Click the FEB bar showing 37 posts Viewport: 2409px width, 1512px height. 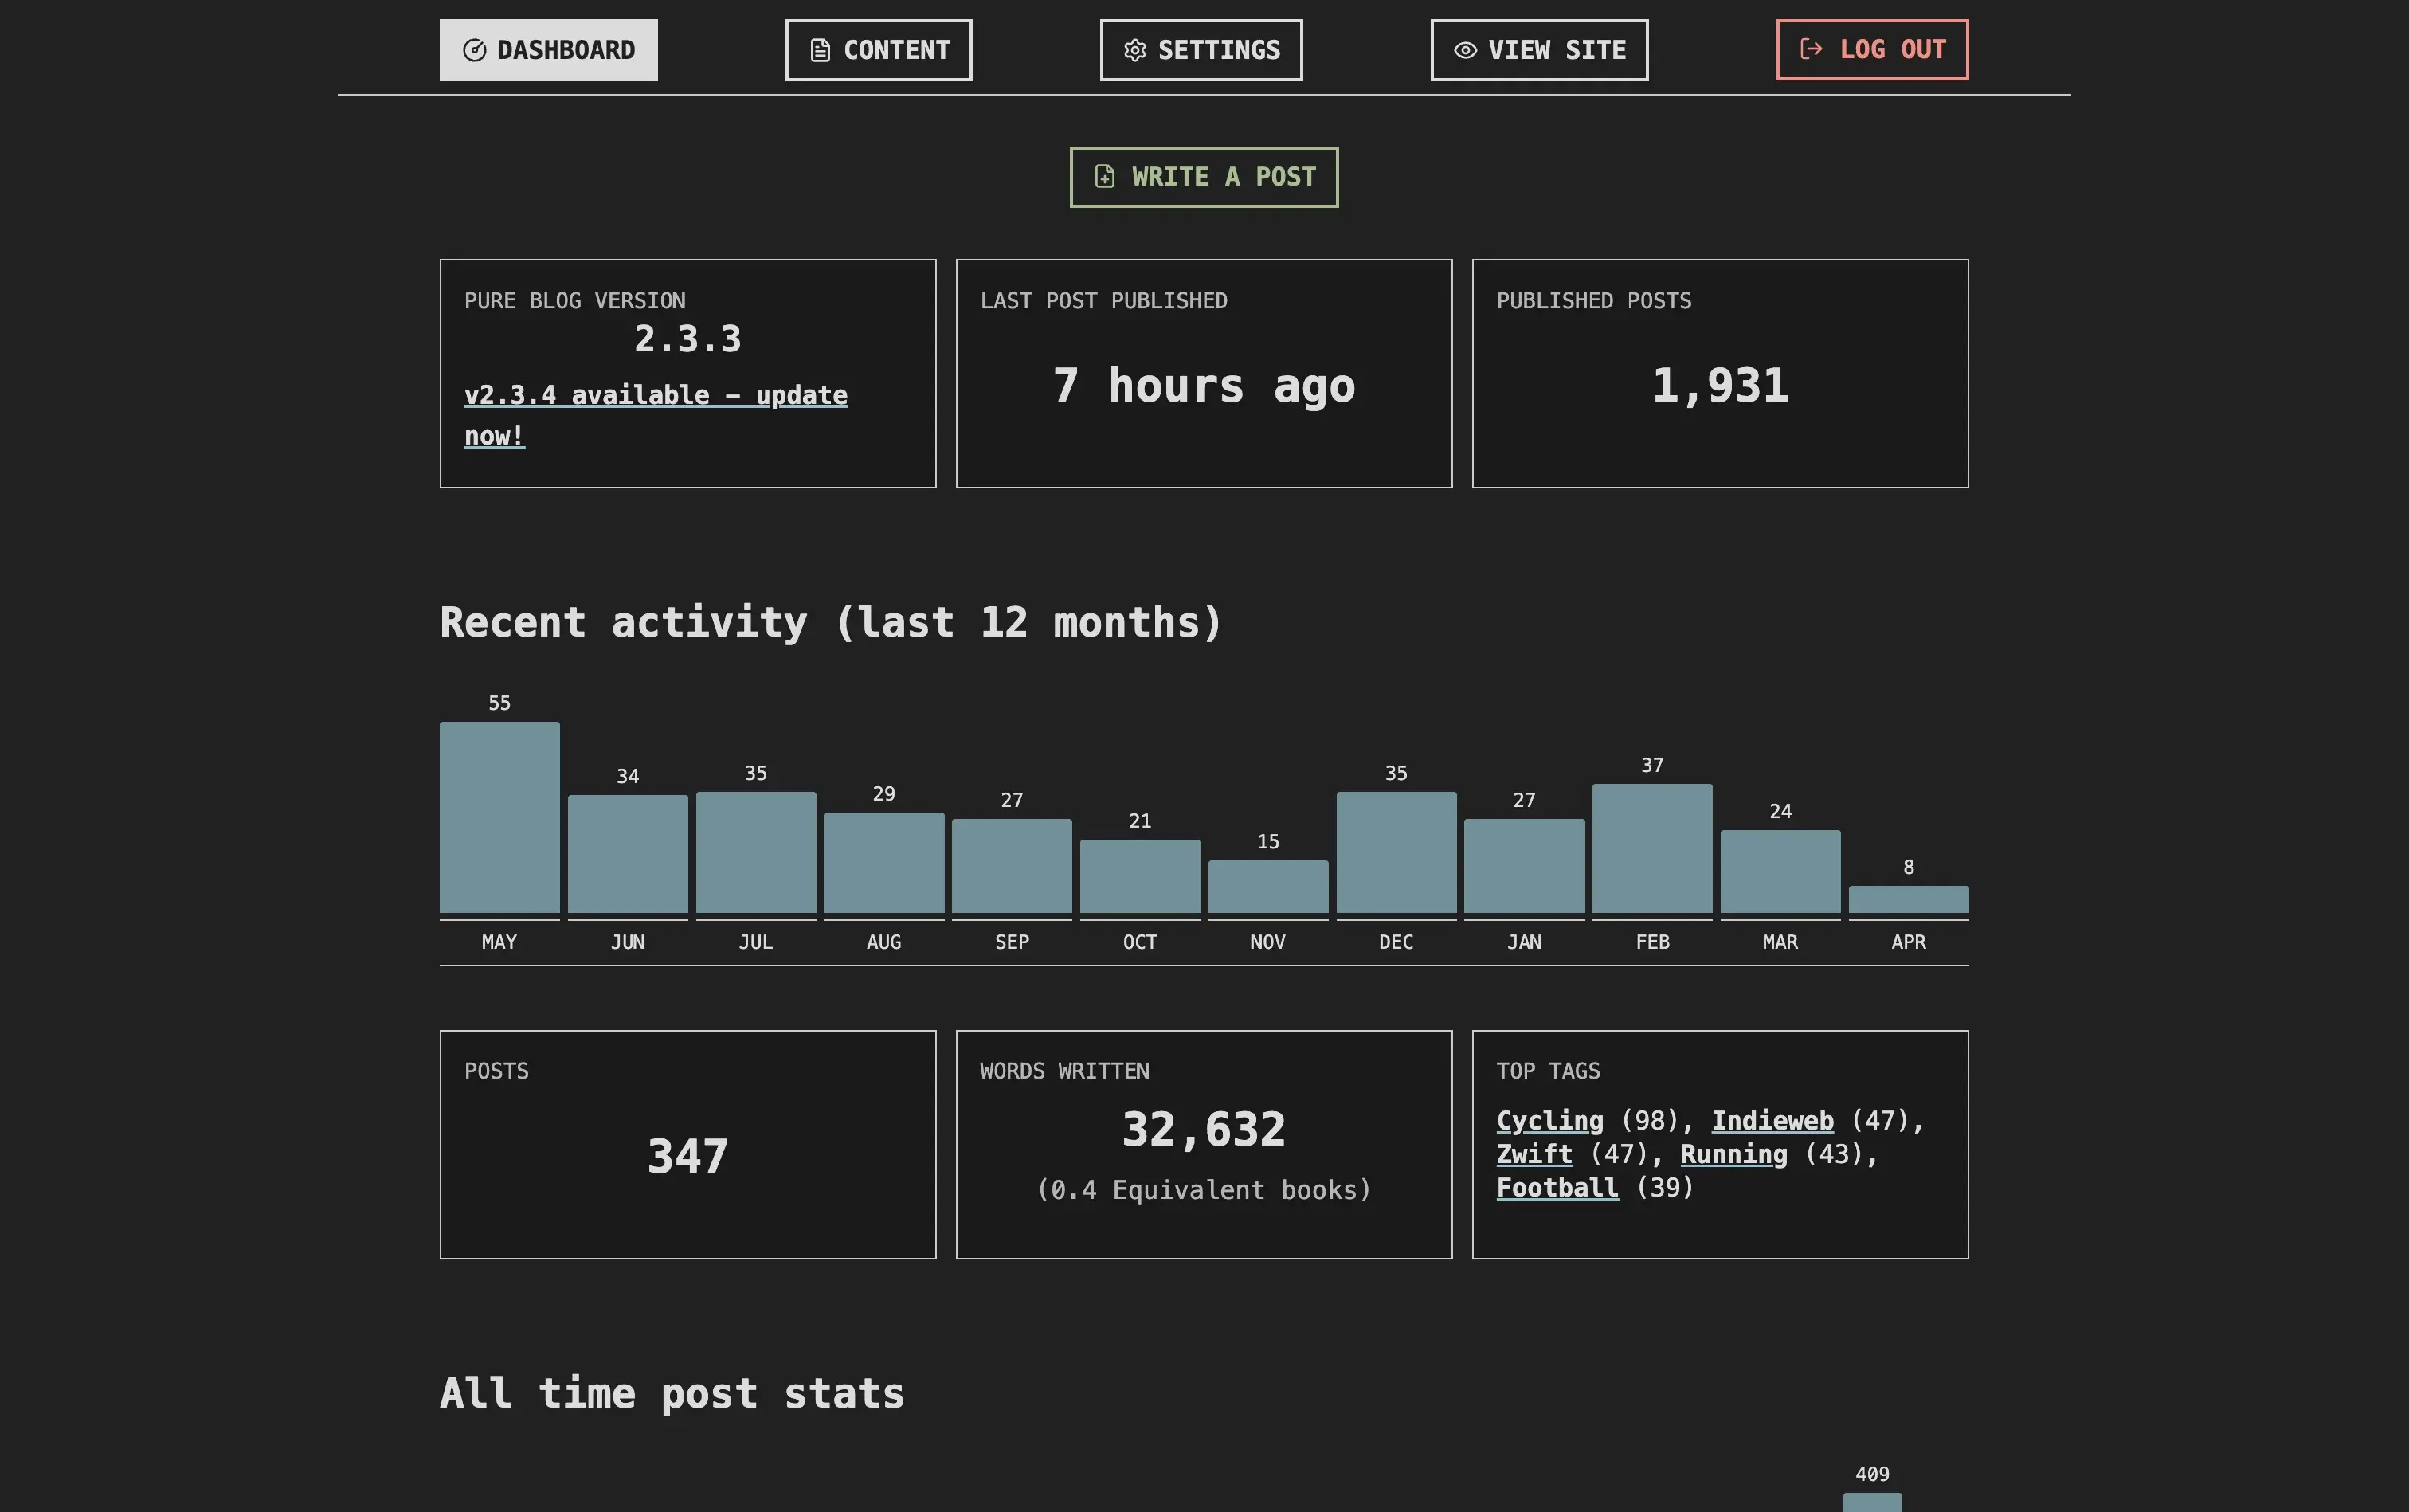coord(1652,848)
